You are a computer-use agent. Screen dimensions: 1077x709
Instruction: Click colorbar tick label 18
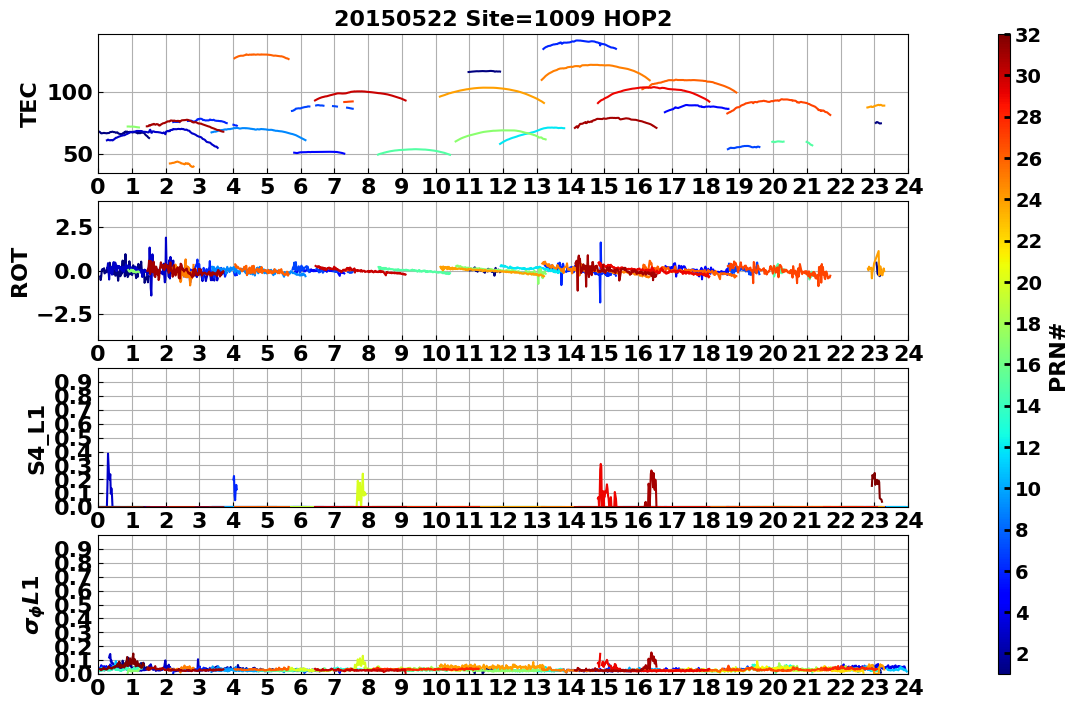coord(1028,324)
